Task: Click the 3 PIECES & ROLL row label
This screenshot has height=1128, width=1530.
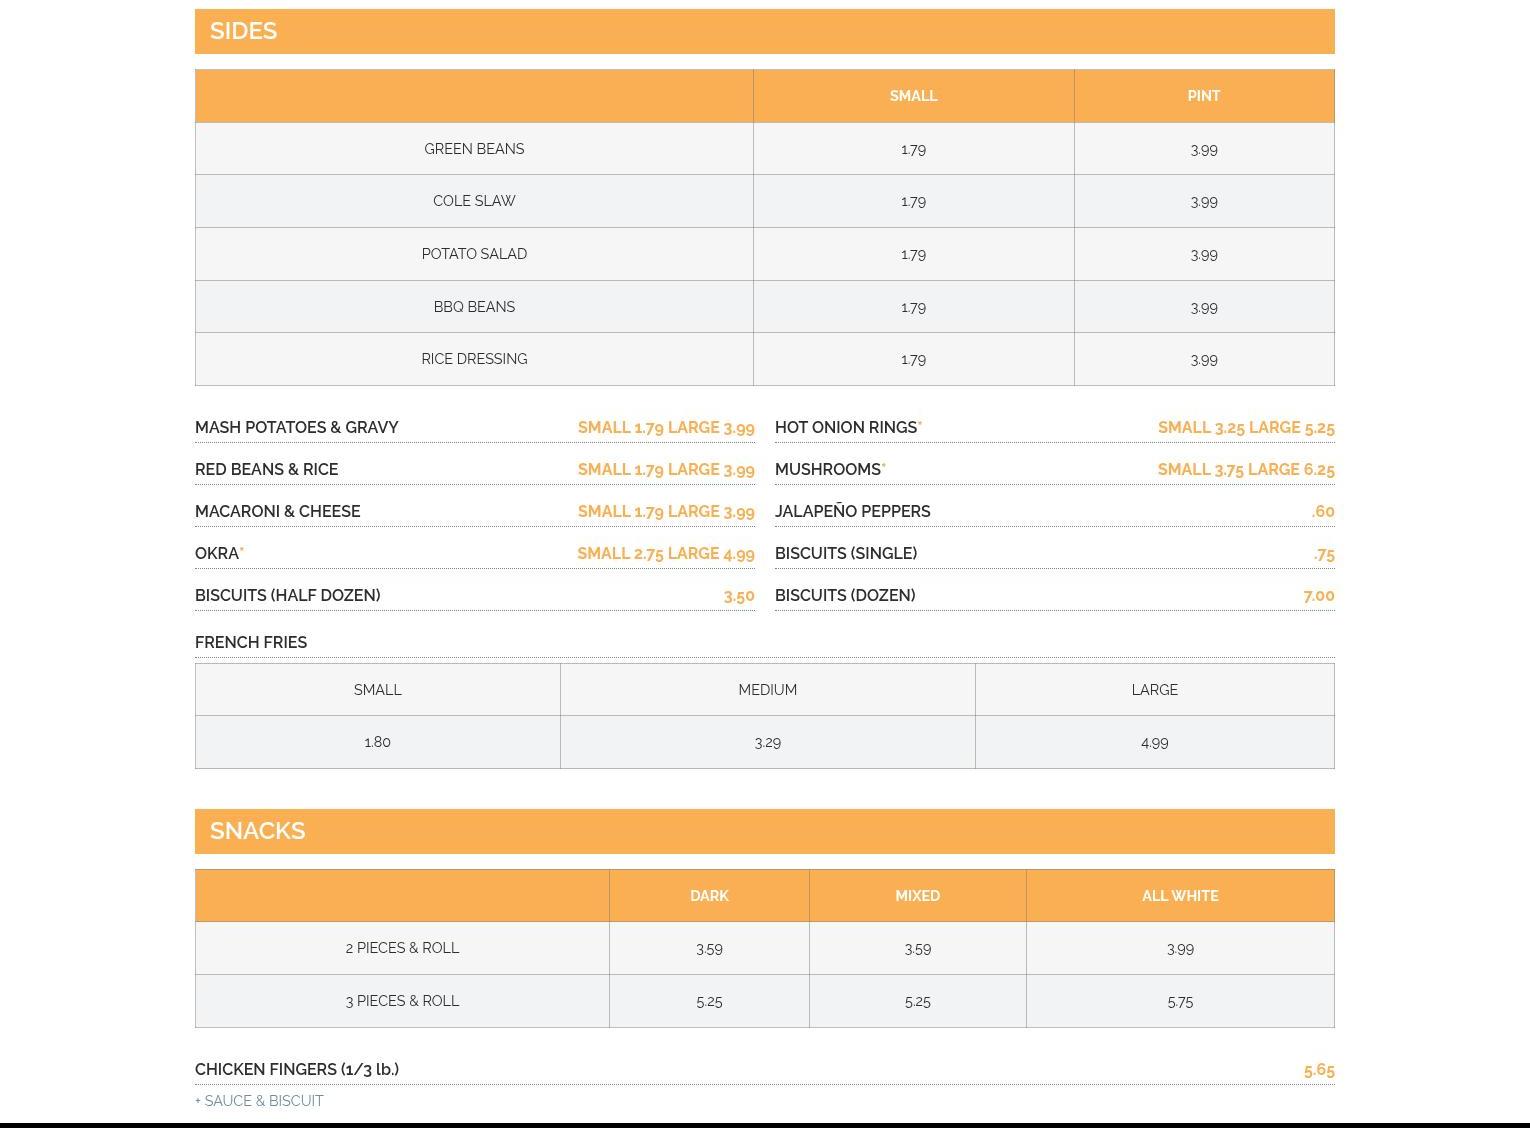Action: [402, 1001]
